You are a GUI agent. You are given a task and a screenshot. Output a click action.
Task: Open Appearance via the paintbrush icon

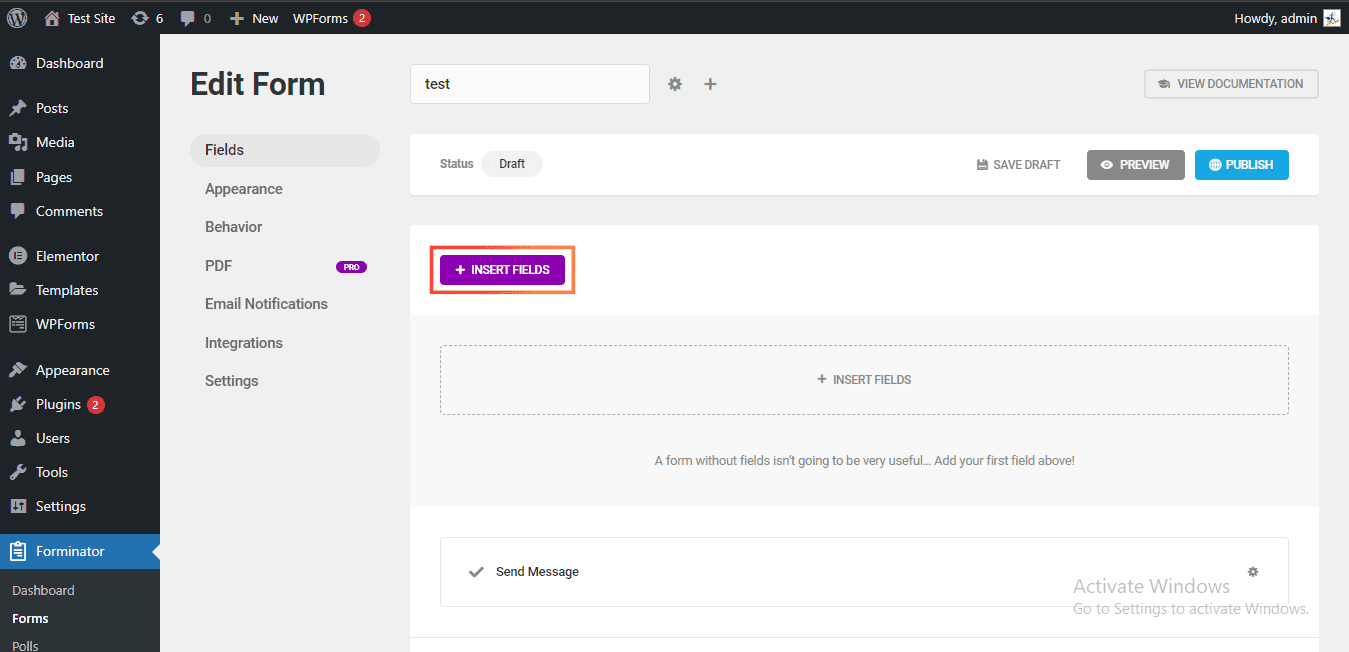coord(20,369)
